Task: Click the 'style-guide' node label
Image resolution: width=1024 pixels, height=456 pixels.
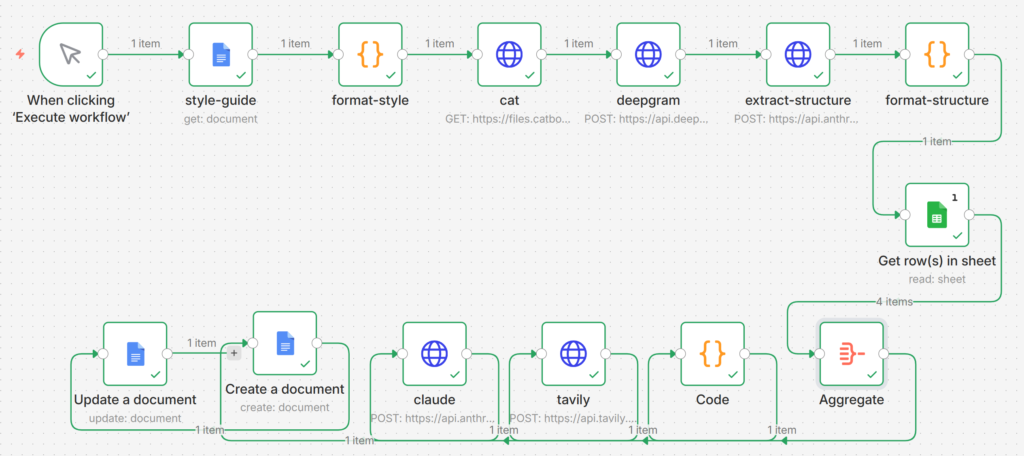Action: click(221, 101)
